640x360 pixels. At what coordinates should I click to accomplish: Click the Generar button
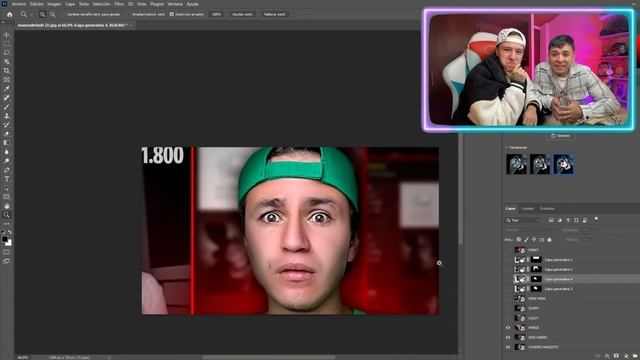[560, 136]
